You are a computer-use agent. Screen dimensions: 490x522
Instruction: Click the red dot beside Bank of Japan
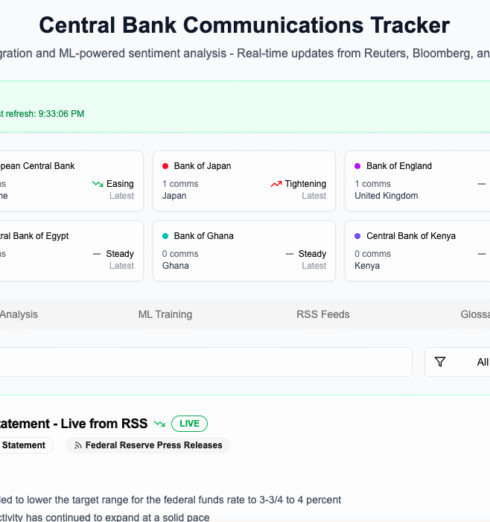coord(165,166)
